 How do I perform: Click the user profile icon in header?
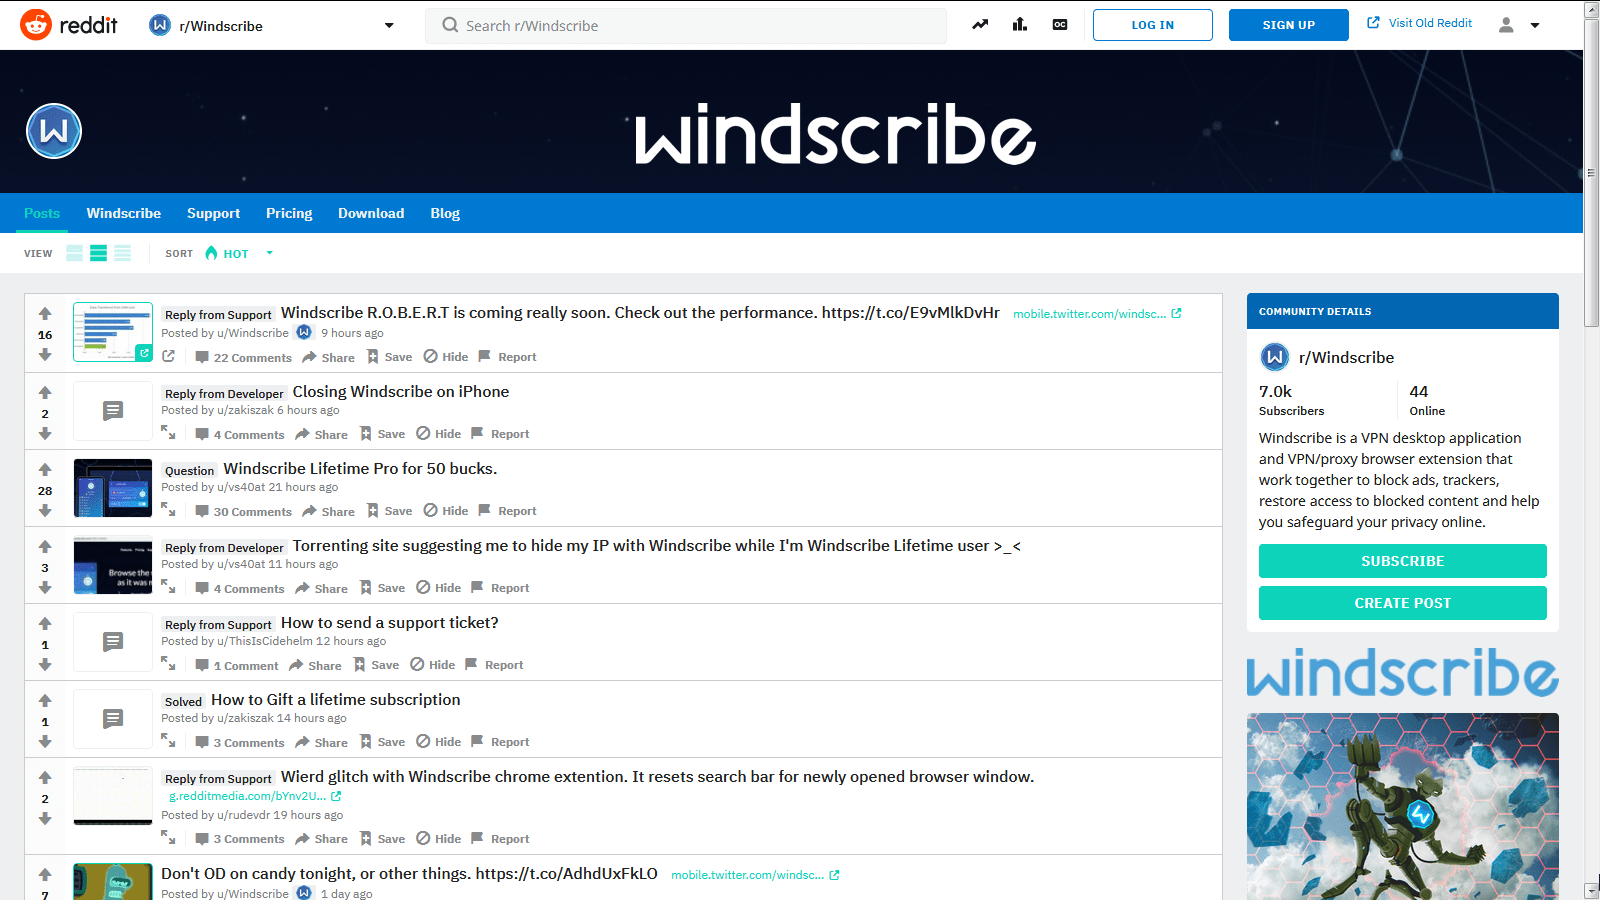(x=1506, y=25)
